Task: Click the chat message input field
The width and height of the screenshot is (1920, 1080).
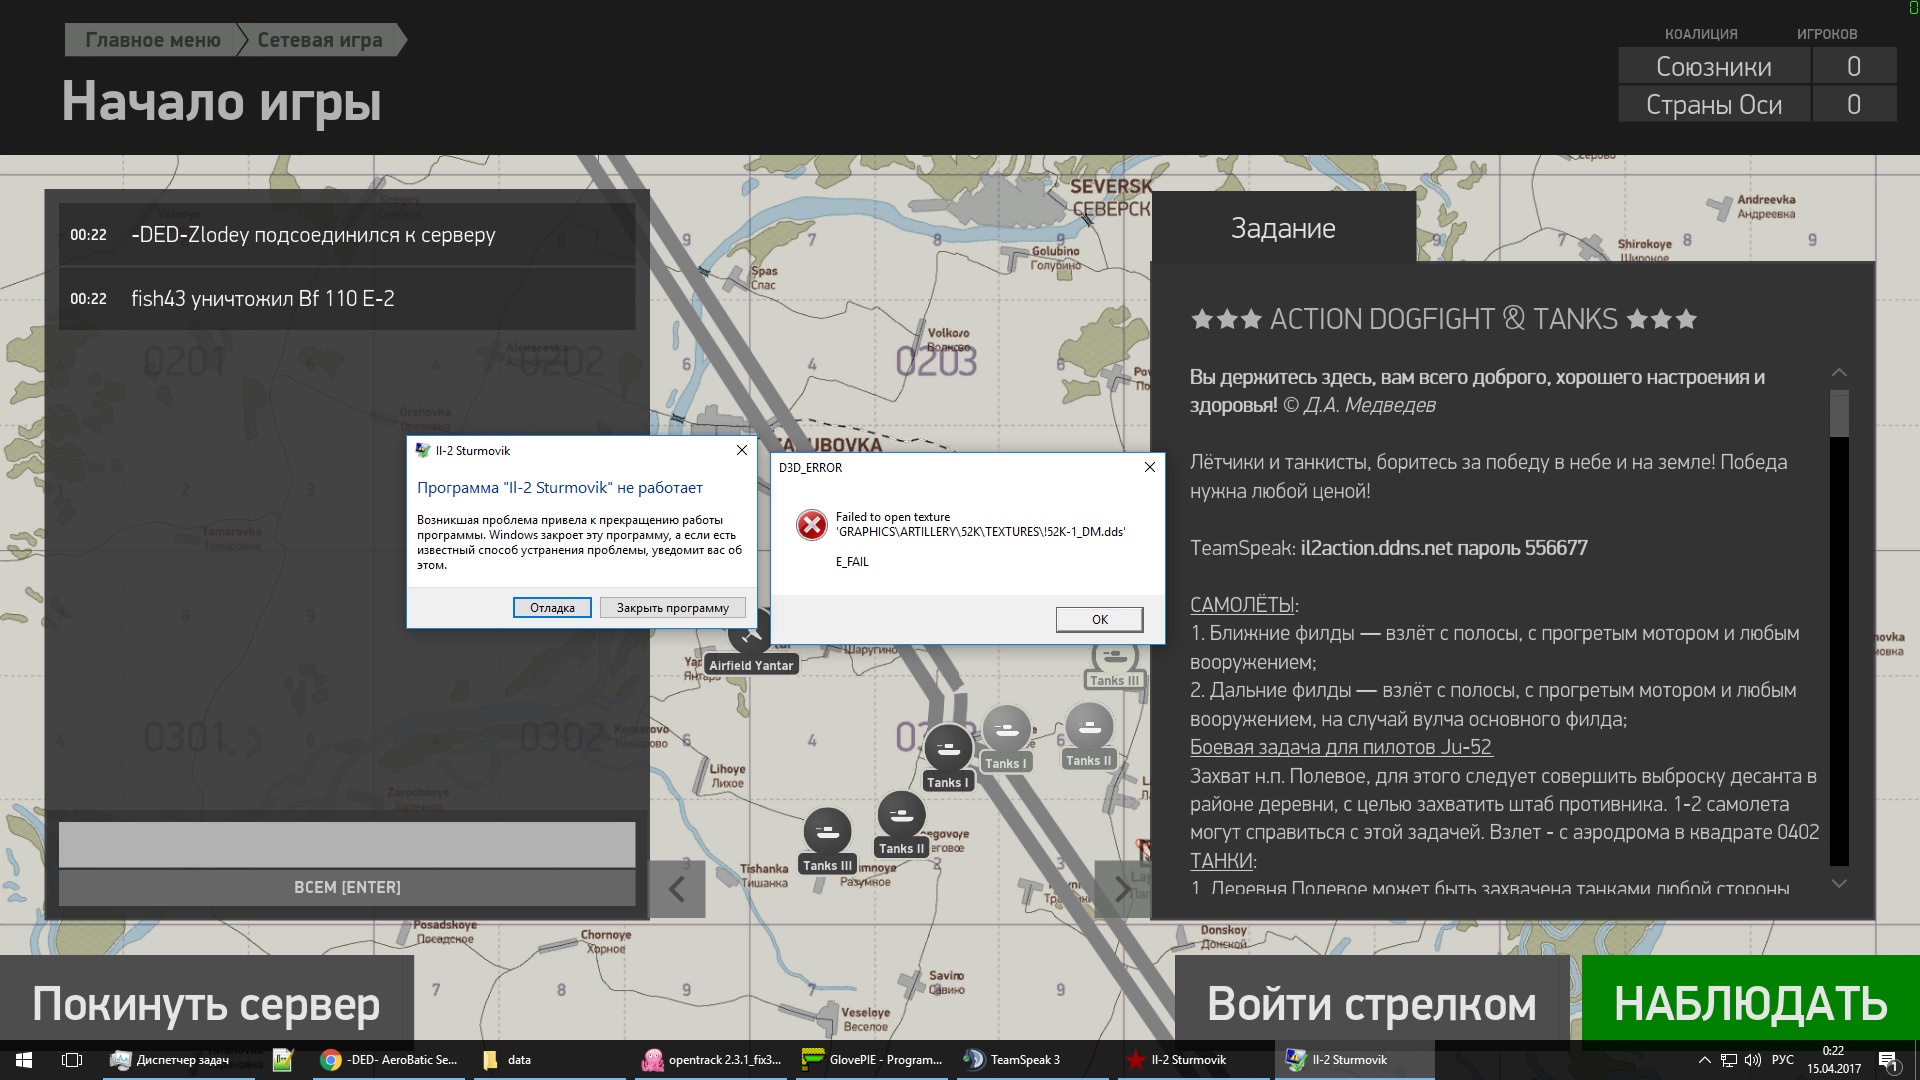Action: click(x=347, y=845)
